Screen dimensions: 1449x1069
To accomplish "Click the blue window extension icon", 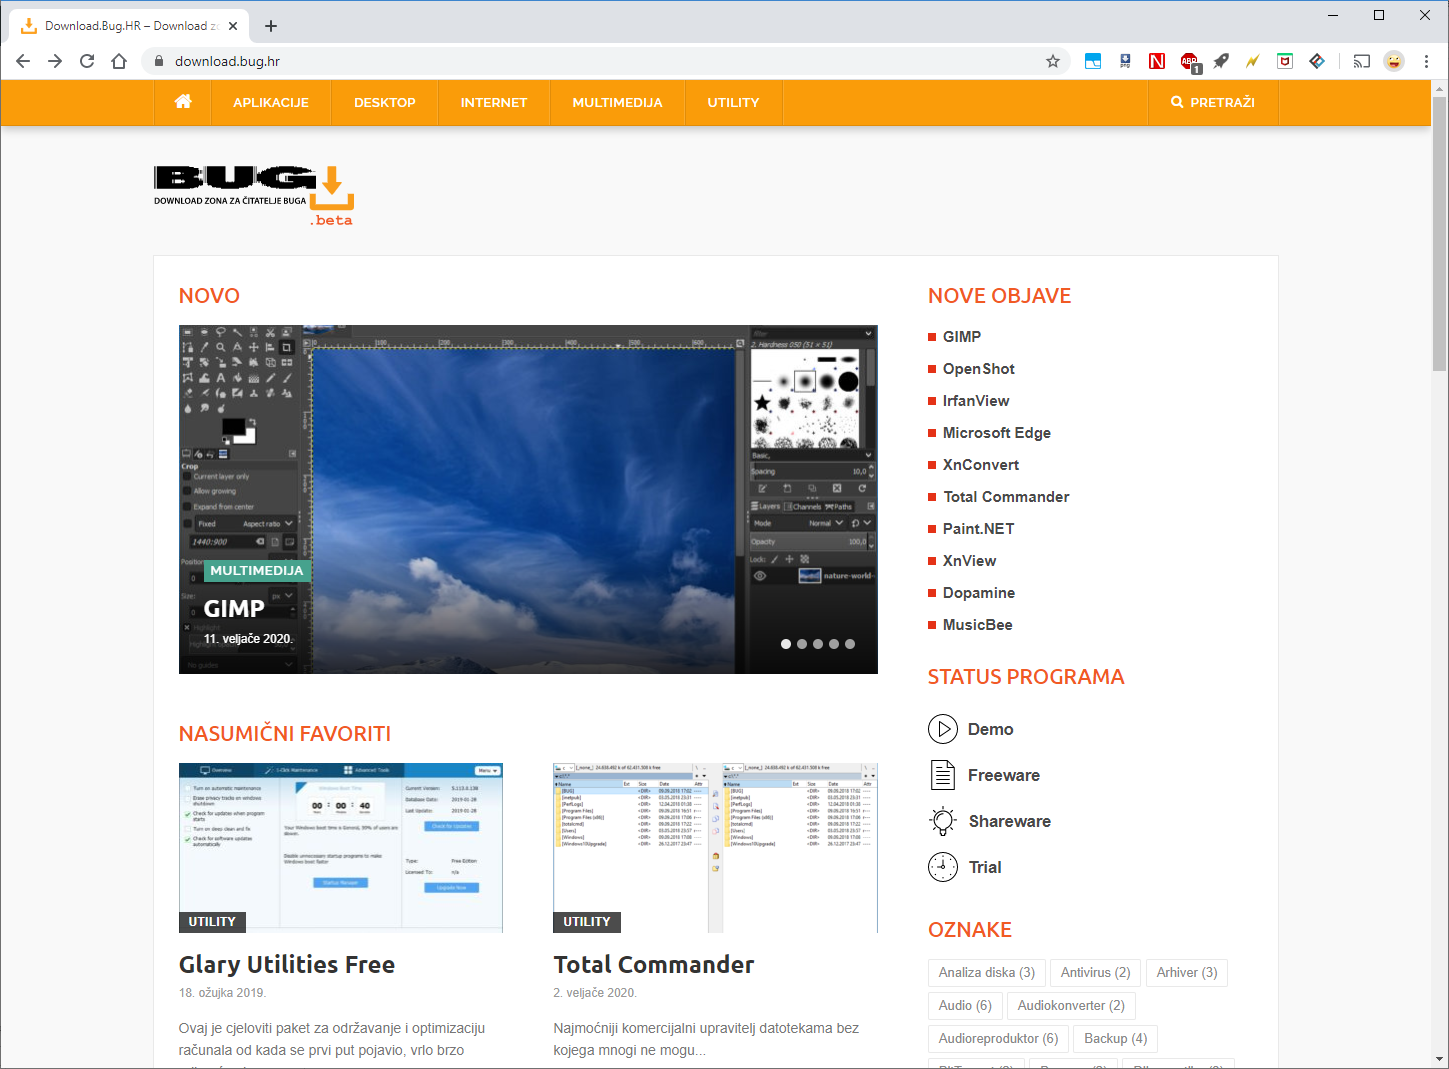I will 1093,61.
